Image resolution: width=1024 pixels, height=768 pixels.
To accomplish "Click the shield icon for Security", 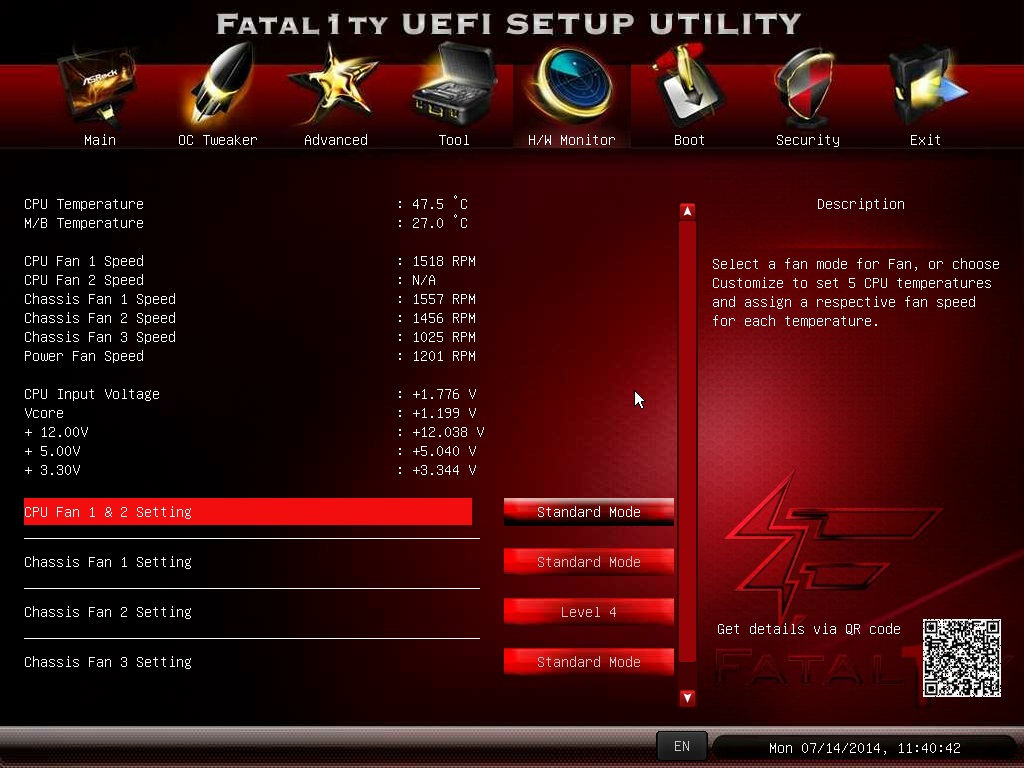I will 805,88.
